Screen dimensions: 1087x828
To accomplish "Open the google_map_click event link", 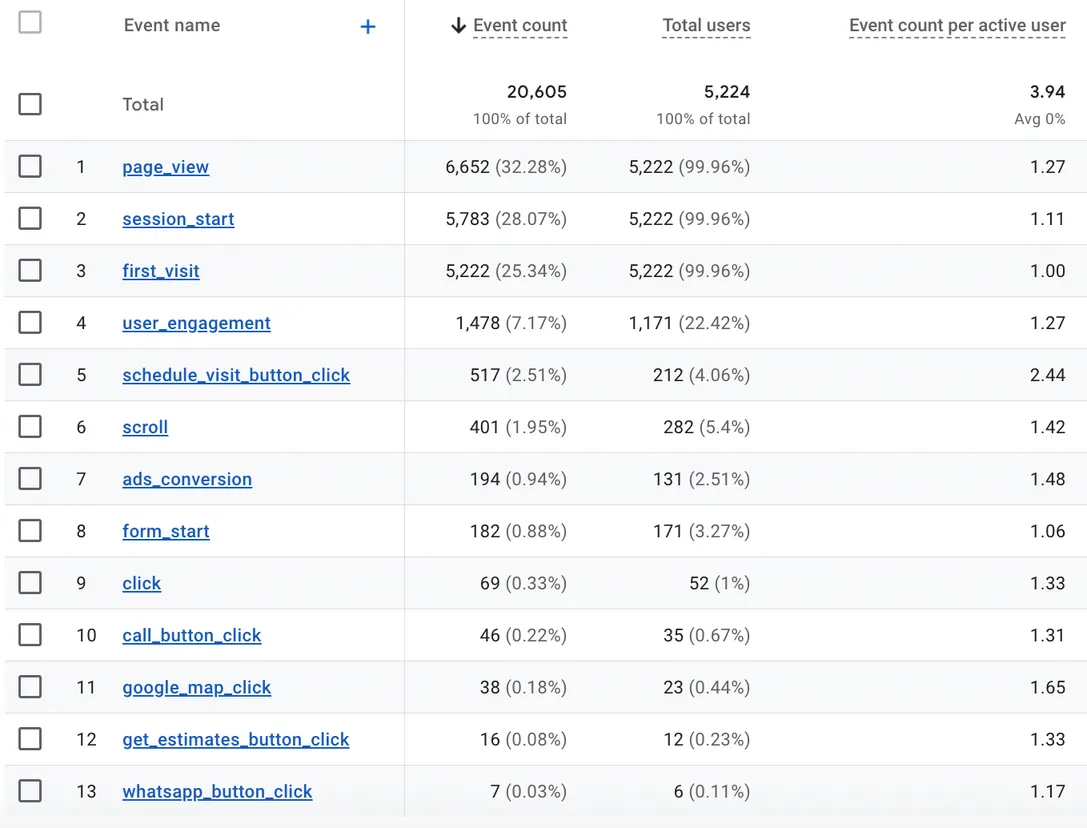I will pyautogui.click(x=196, y=687).
